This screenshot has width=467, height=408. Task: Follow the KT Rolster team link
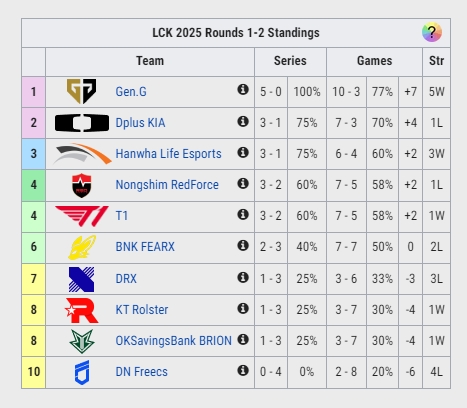142,310
